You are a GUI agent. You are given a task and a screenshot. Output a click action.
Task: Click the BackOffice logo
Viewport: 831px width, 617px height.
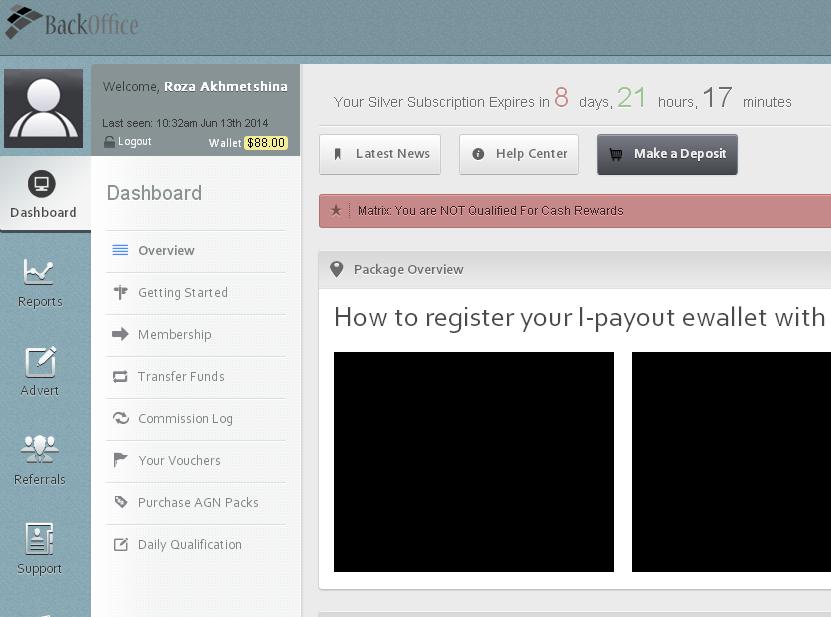(x=72, y=22)
